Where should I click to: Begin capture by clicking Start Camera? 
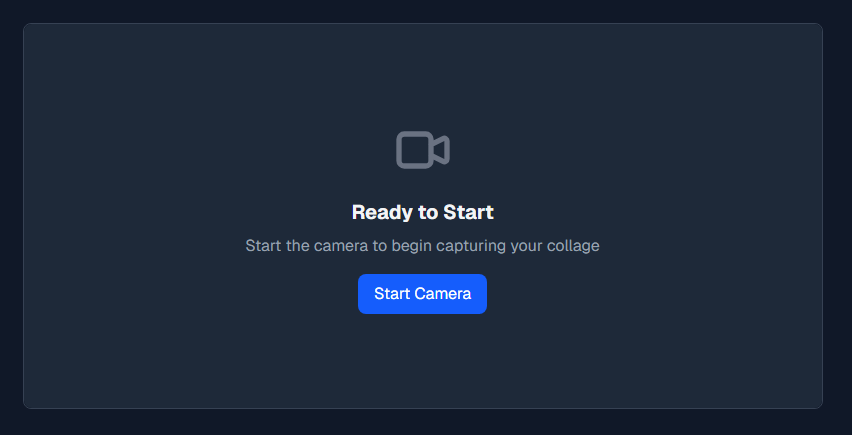coord(422,294)
